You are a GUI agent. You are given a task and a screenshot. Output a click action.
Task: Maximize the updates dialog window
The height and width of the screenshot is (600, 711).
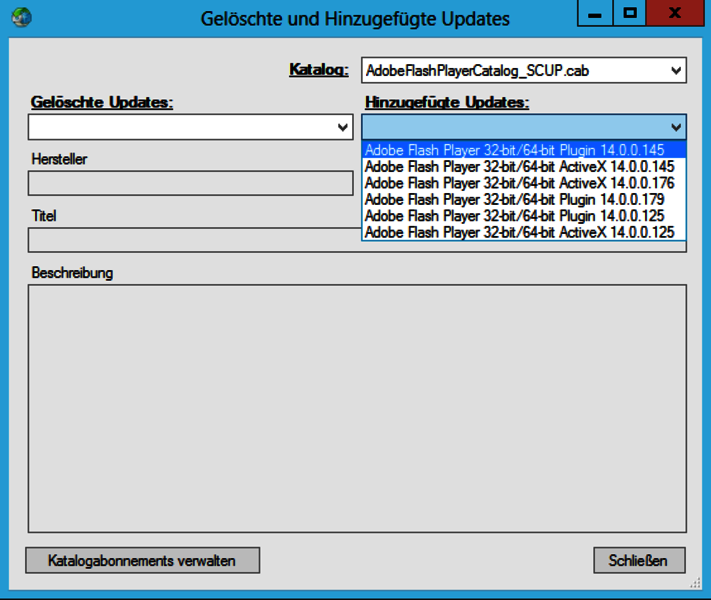[x=630, y=13]
